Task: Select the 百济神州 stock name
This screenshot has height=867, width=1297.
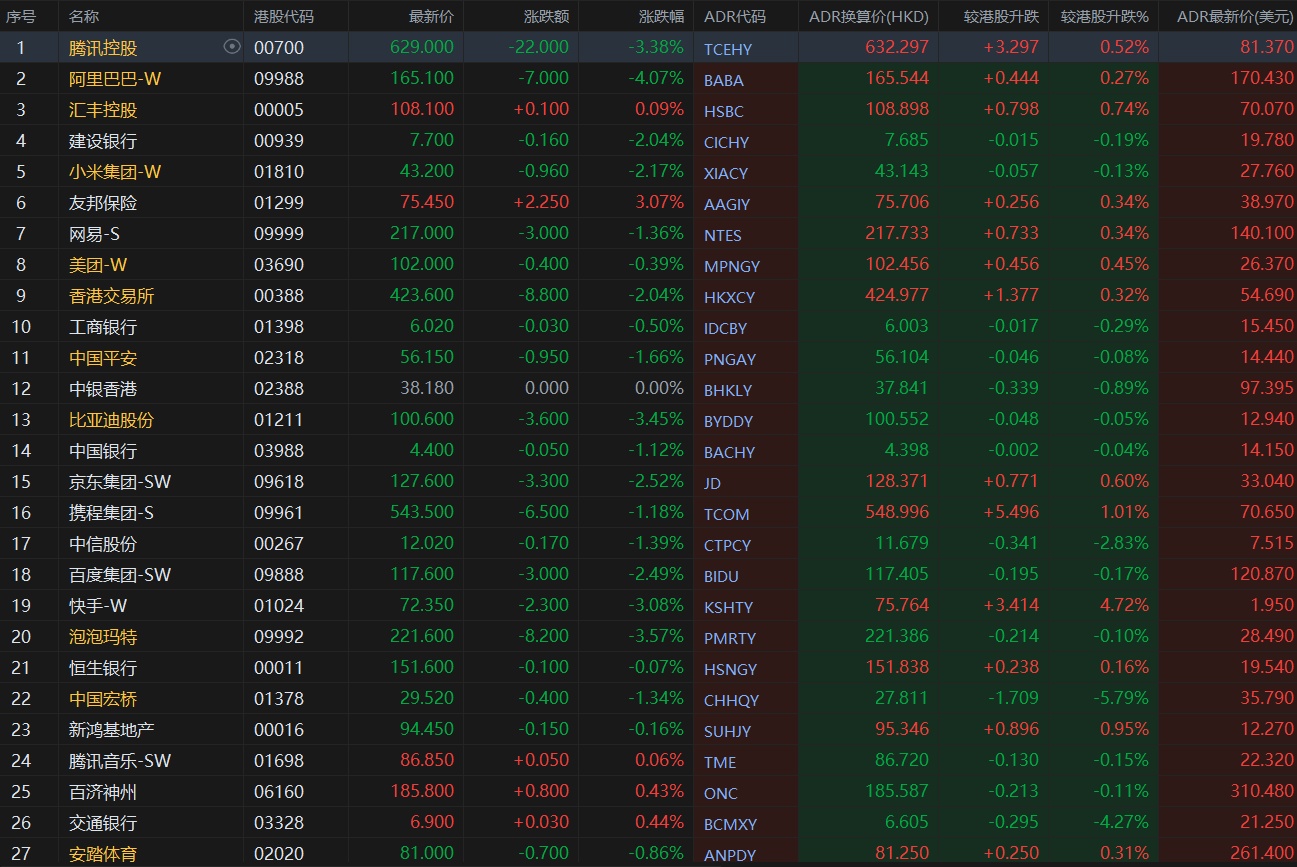Action: coord(103,791)
